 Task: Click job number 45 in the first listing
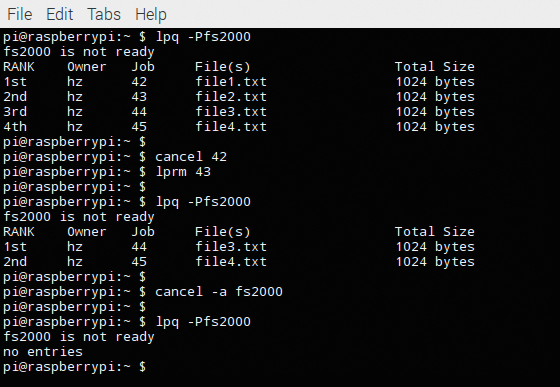[139, 127]
